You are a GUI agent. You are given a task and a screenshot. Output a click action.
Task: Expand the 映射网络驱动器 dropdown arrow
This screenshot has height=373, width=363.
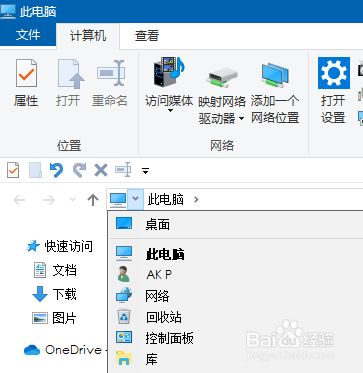tap(241, 118)
